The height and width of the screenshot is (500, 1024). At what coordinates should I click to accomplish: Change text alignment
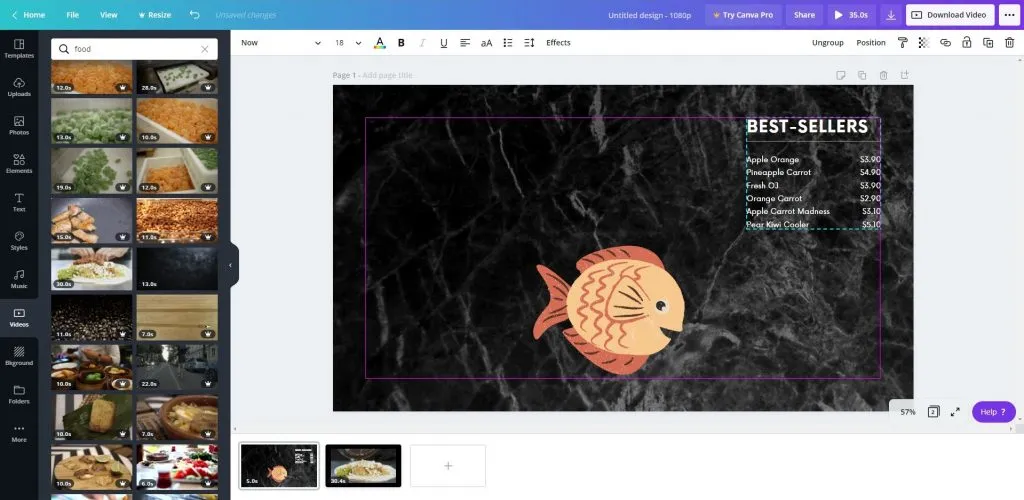click(x=465, y=42)
